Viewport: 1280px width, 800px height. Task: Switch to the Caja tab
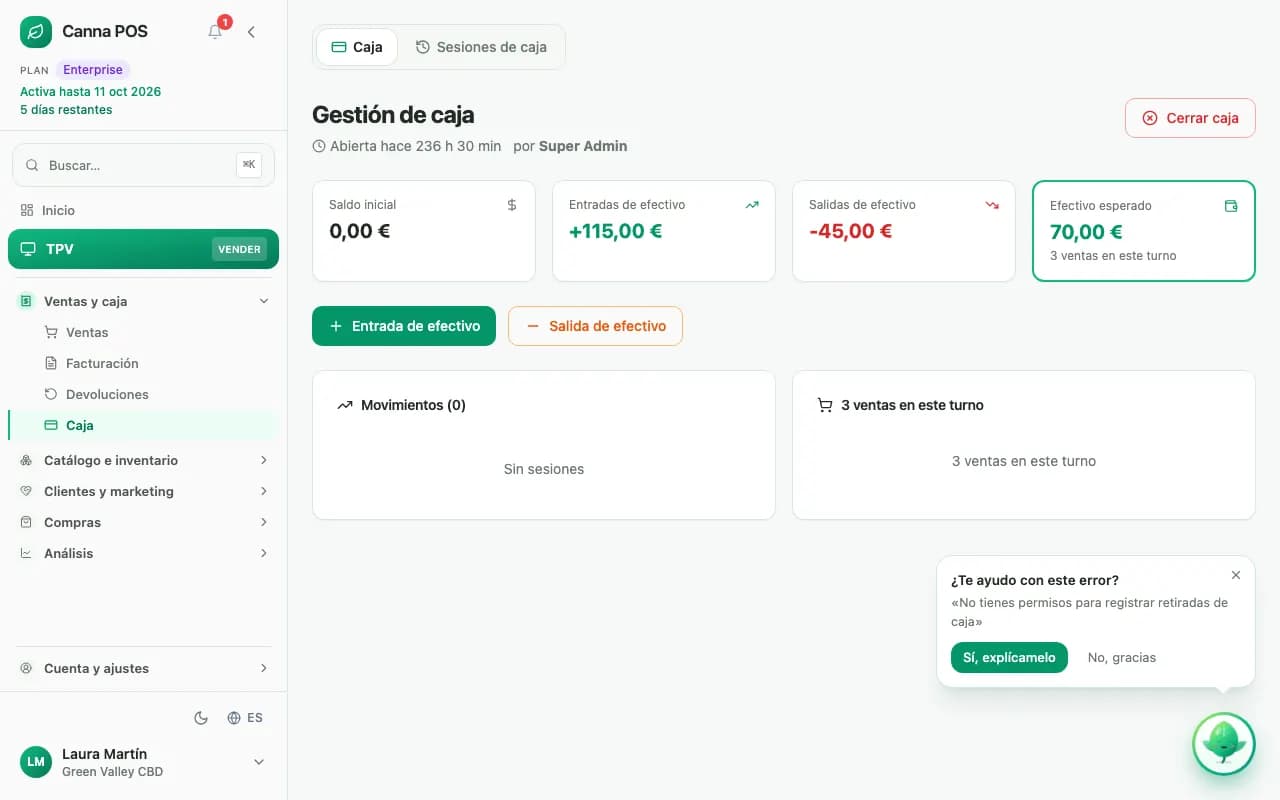click(357, 47)
